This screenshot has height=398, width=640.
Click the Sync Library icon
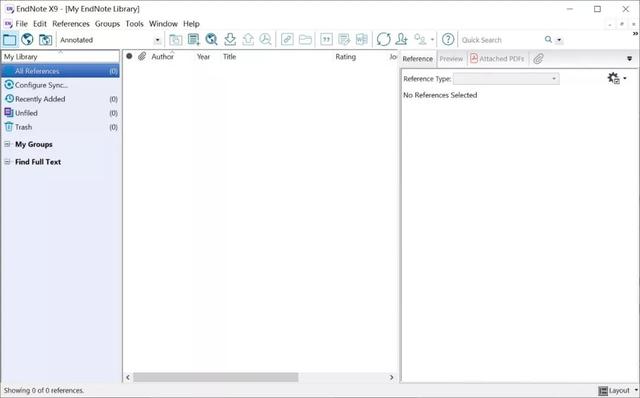(383, 40)
